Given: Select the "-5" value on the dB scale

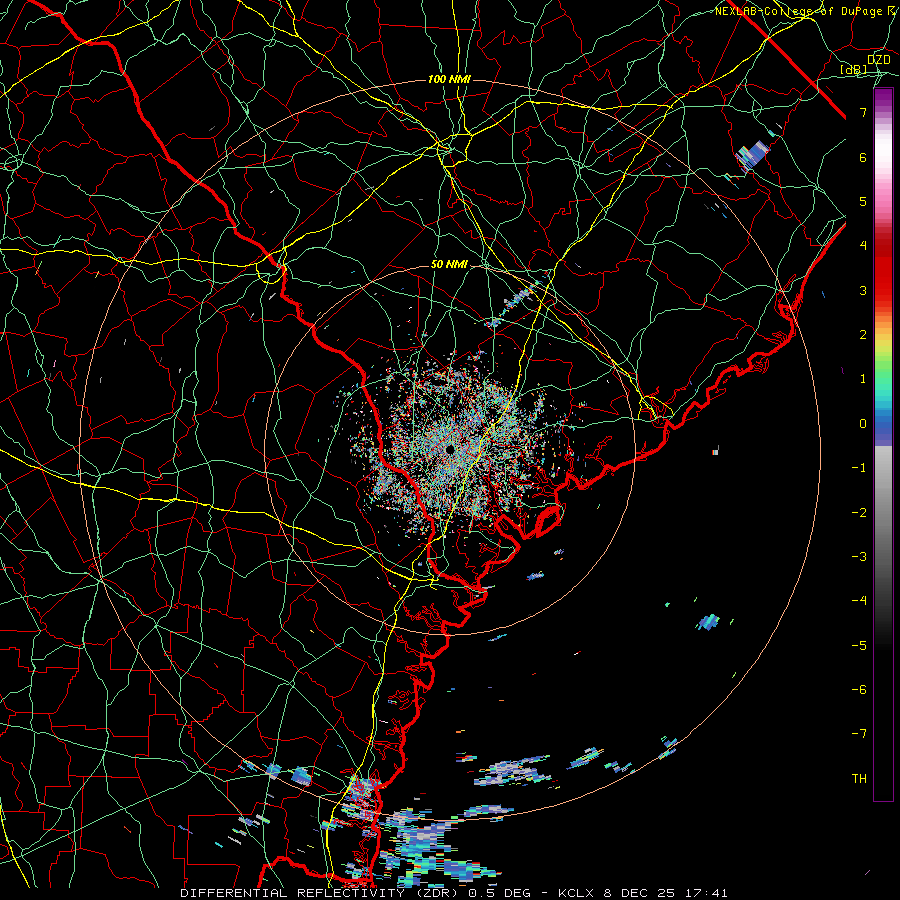Looking at the screenshot, I should (x=859, y=646).
